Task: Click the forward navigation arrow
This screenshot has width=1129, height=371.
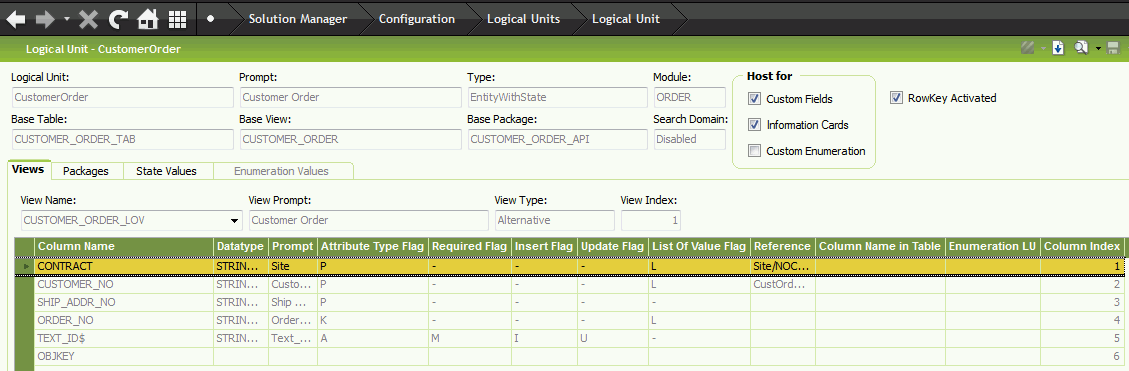Action: 45,19
